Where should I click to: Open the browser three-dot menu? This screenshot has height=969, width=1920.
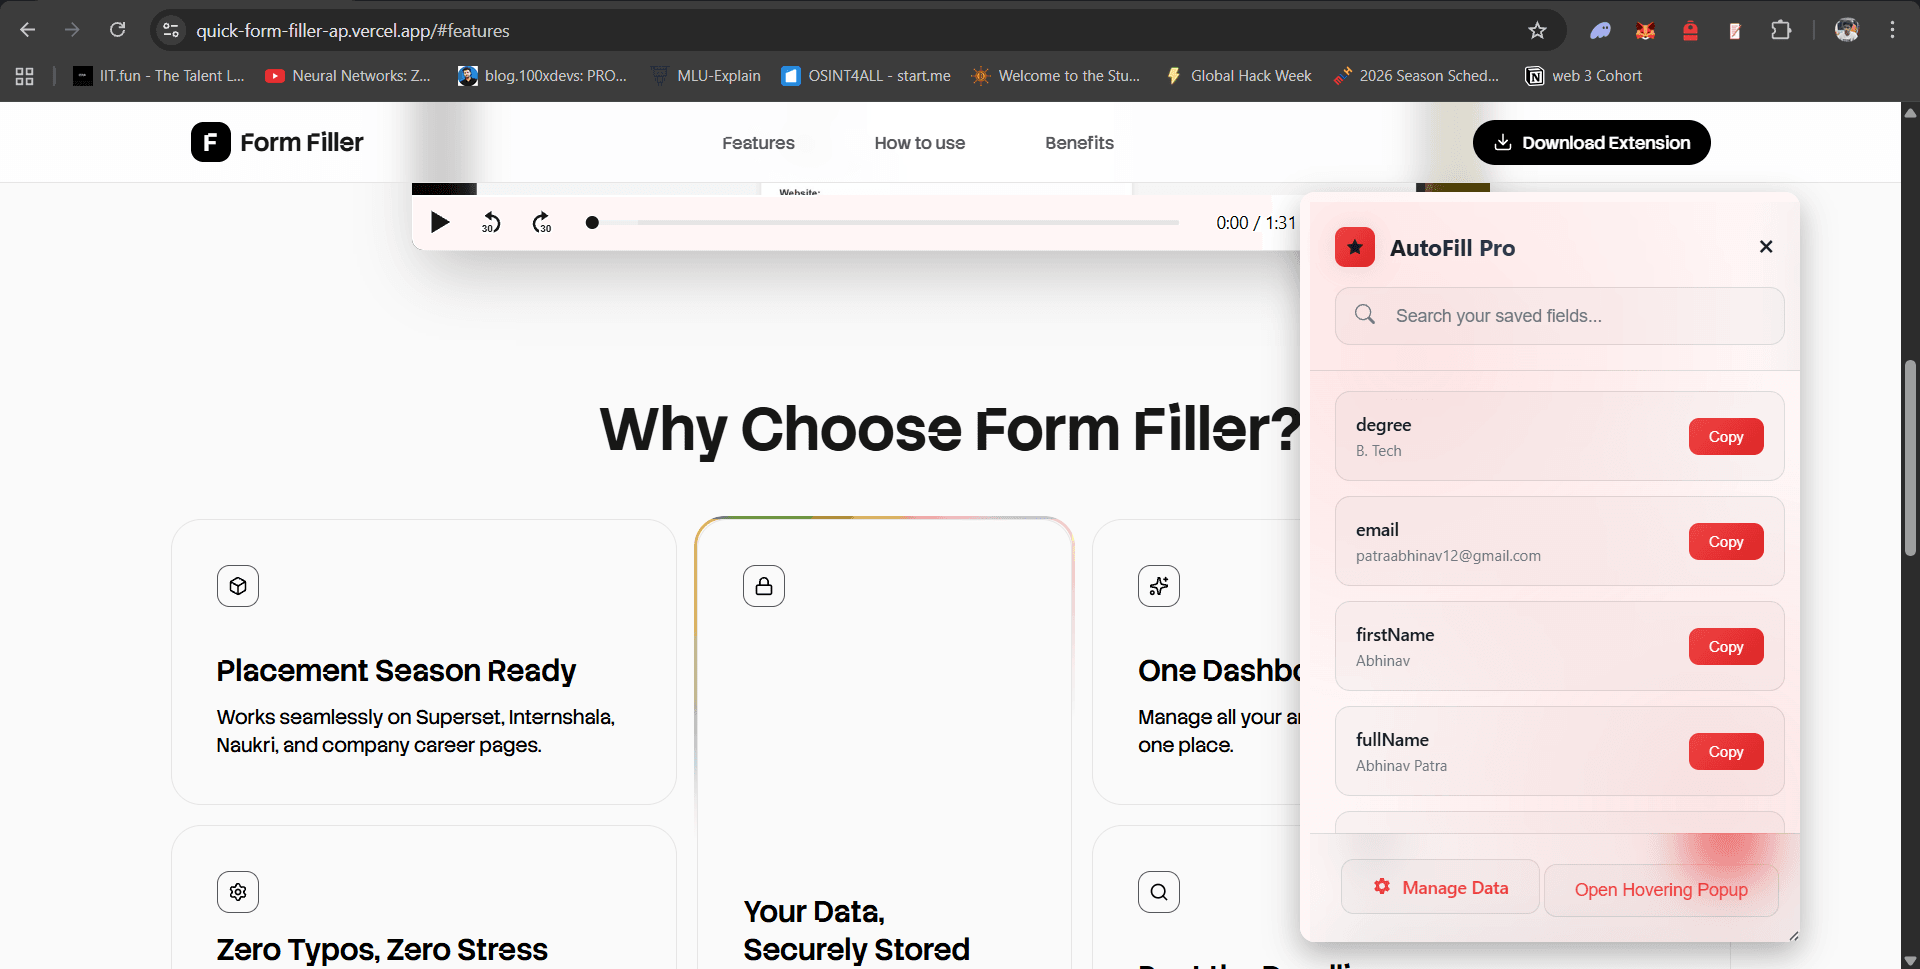[1892, 30]
